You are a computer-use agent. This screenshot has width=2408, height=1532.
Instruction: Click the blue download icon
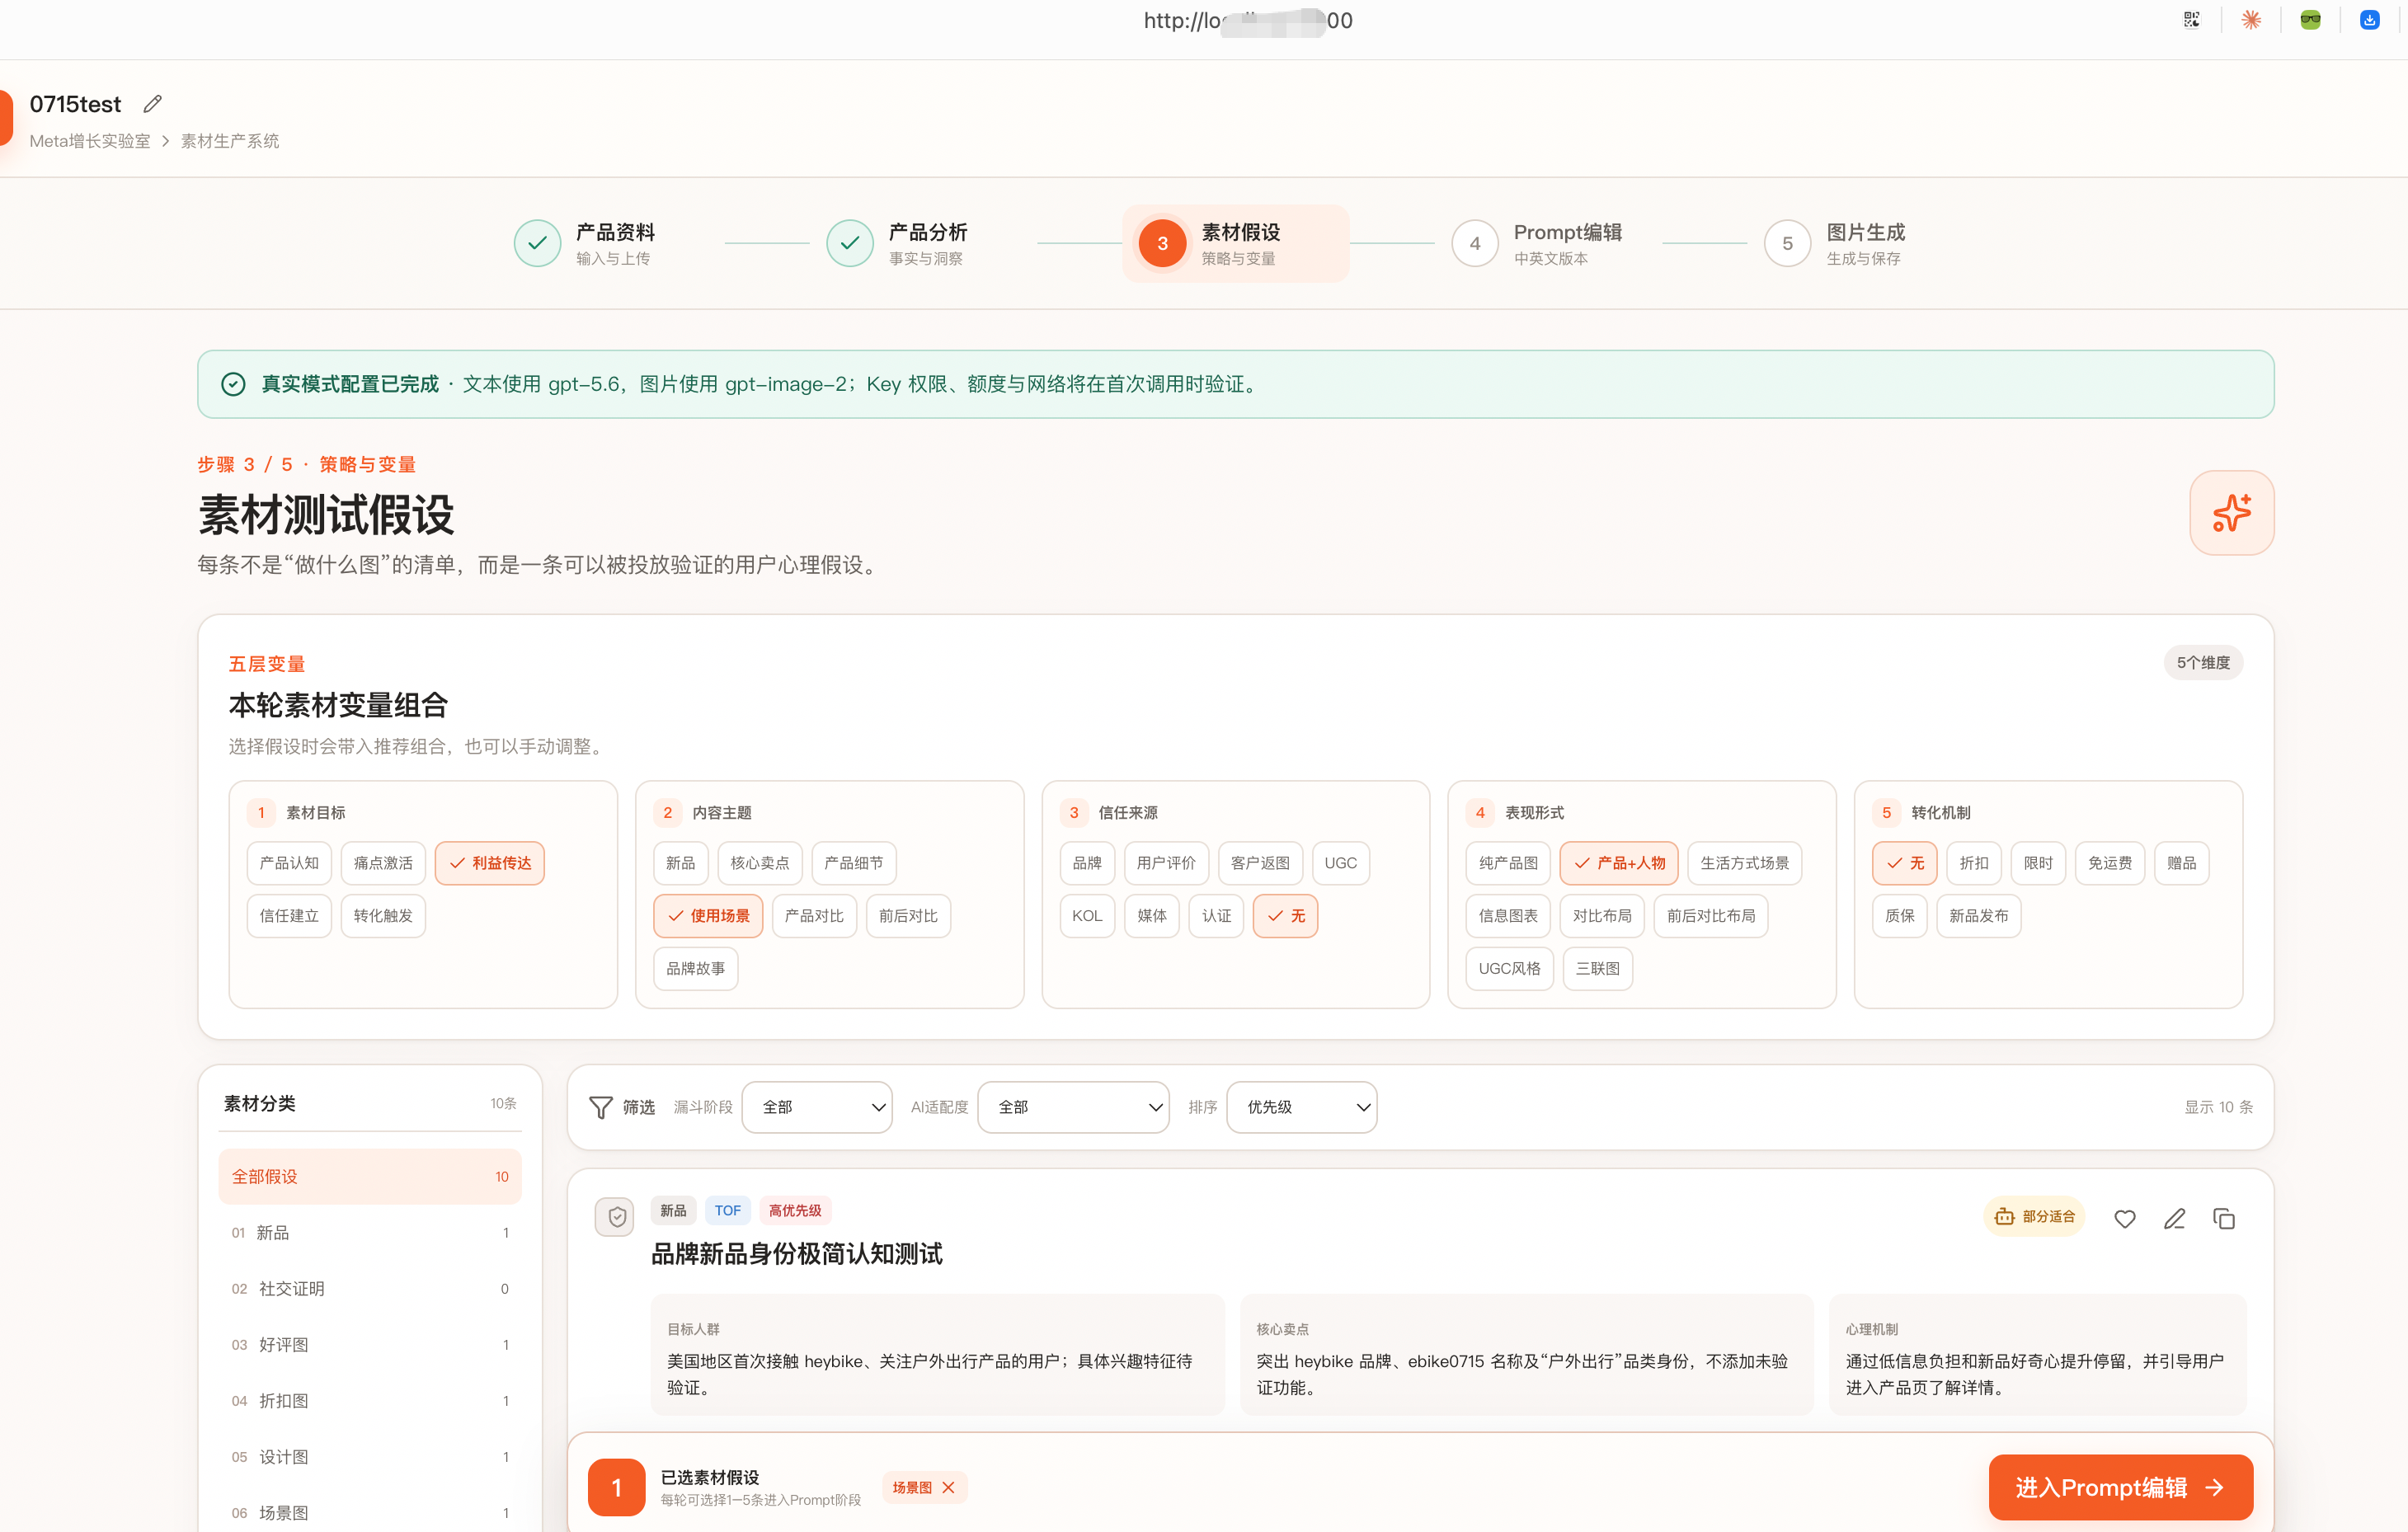point(2370,20)
